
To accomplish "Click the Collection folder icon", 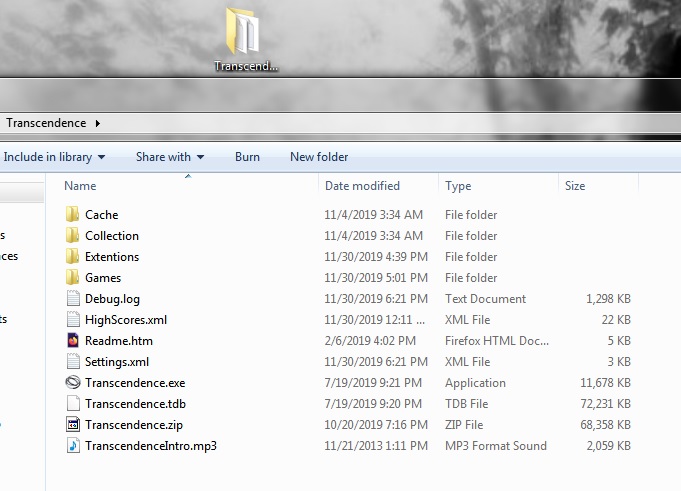I will [x=73, y=235].
